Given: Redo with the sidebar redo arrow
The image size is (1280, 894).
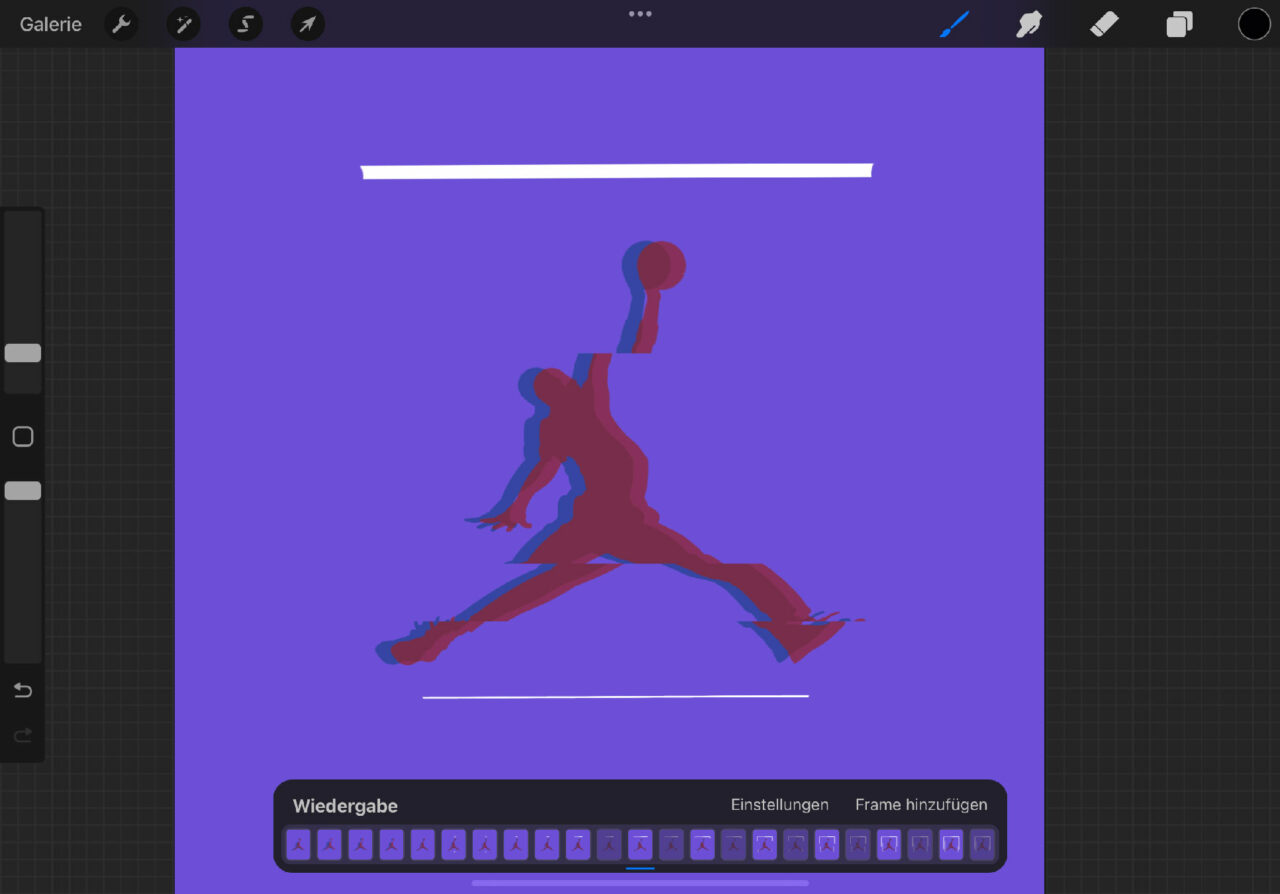Looking at the screenshot, I should click(x=23, y=736).
